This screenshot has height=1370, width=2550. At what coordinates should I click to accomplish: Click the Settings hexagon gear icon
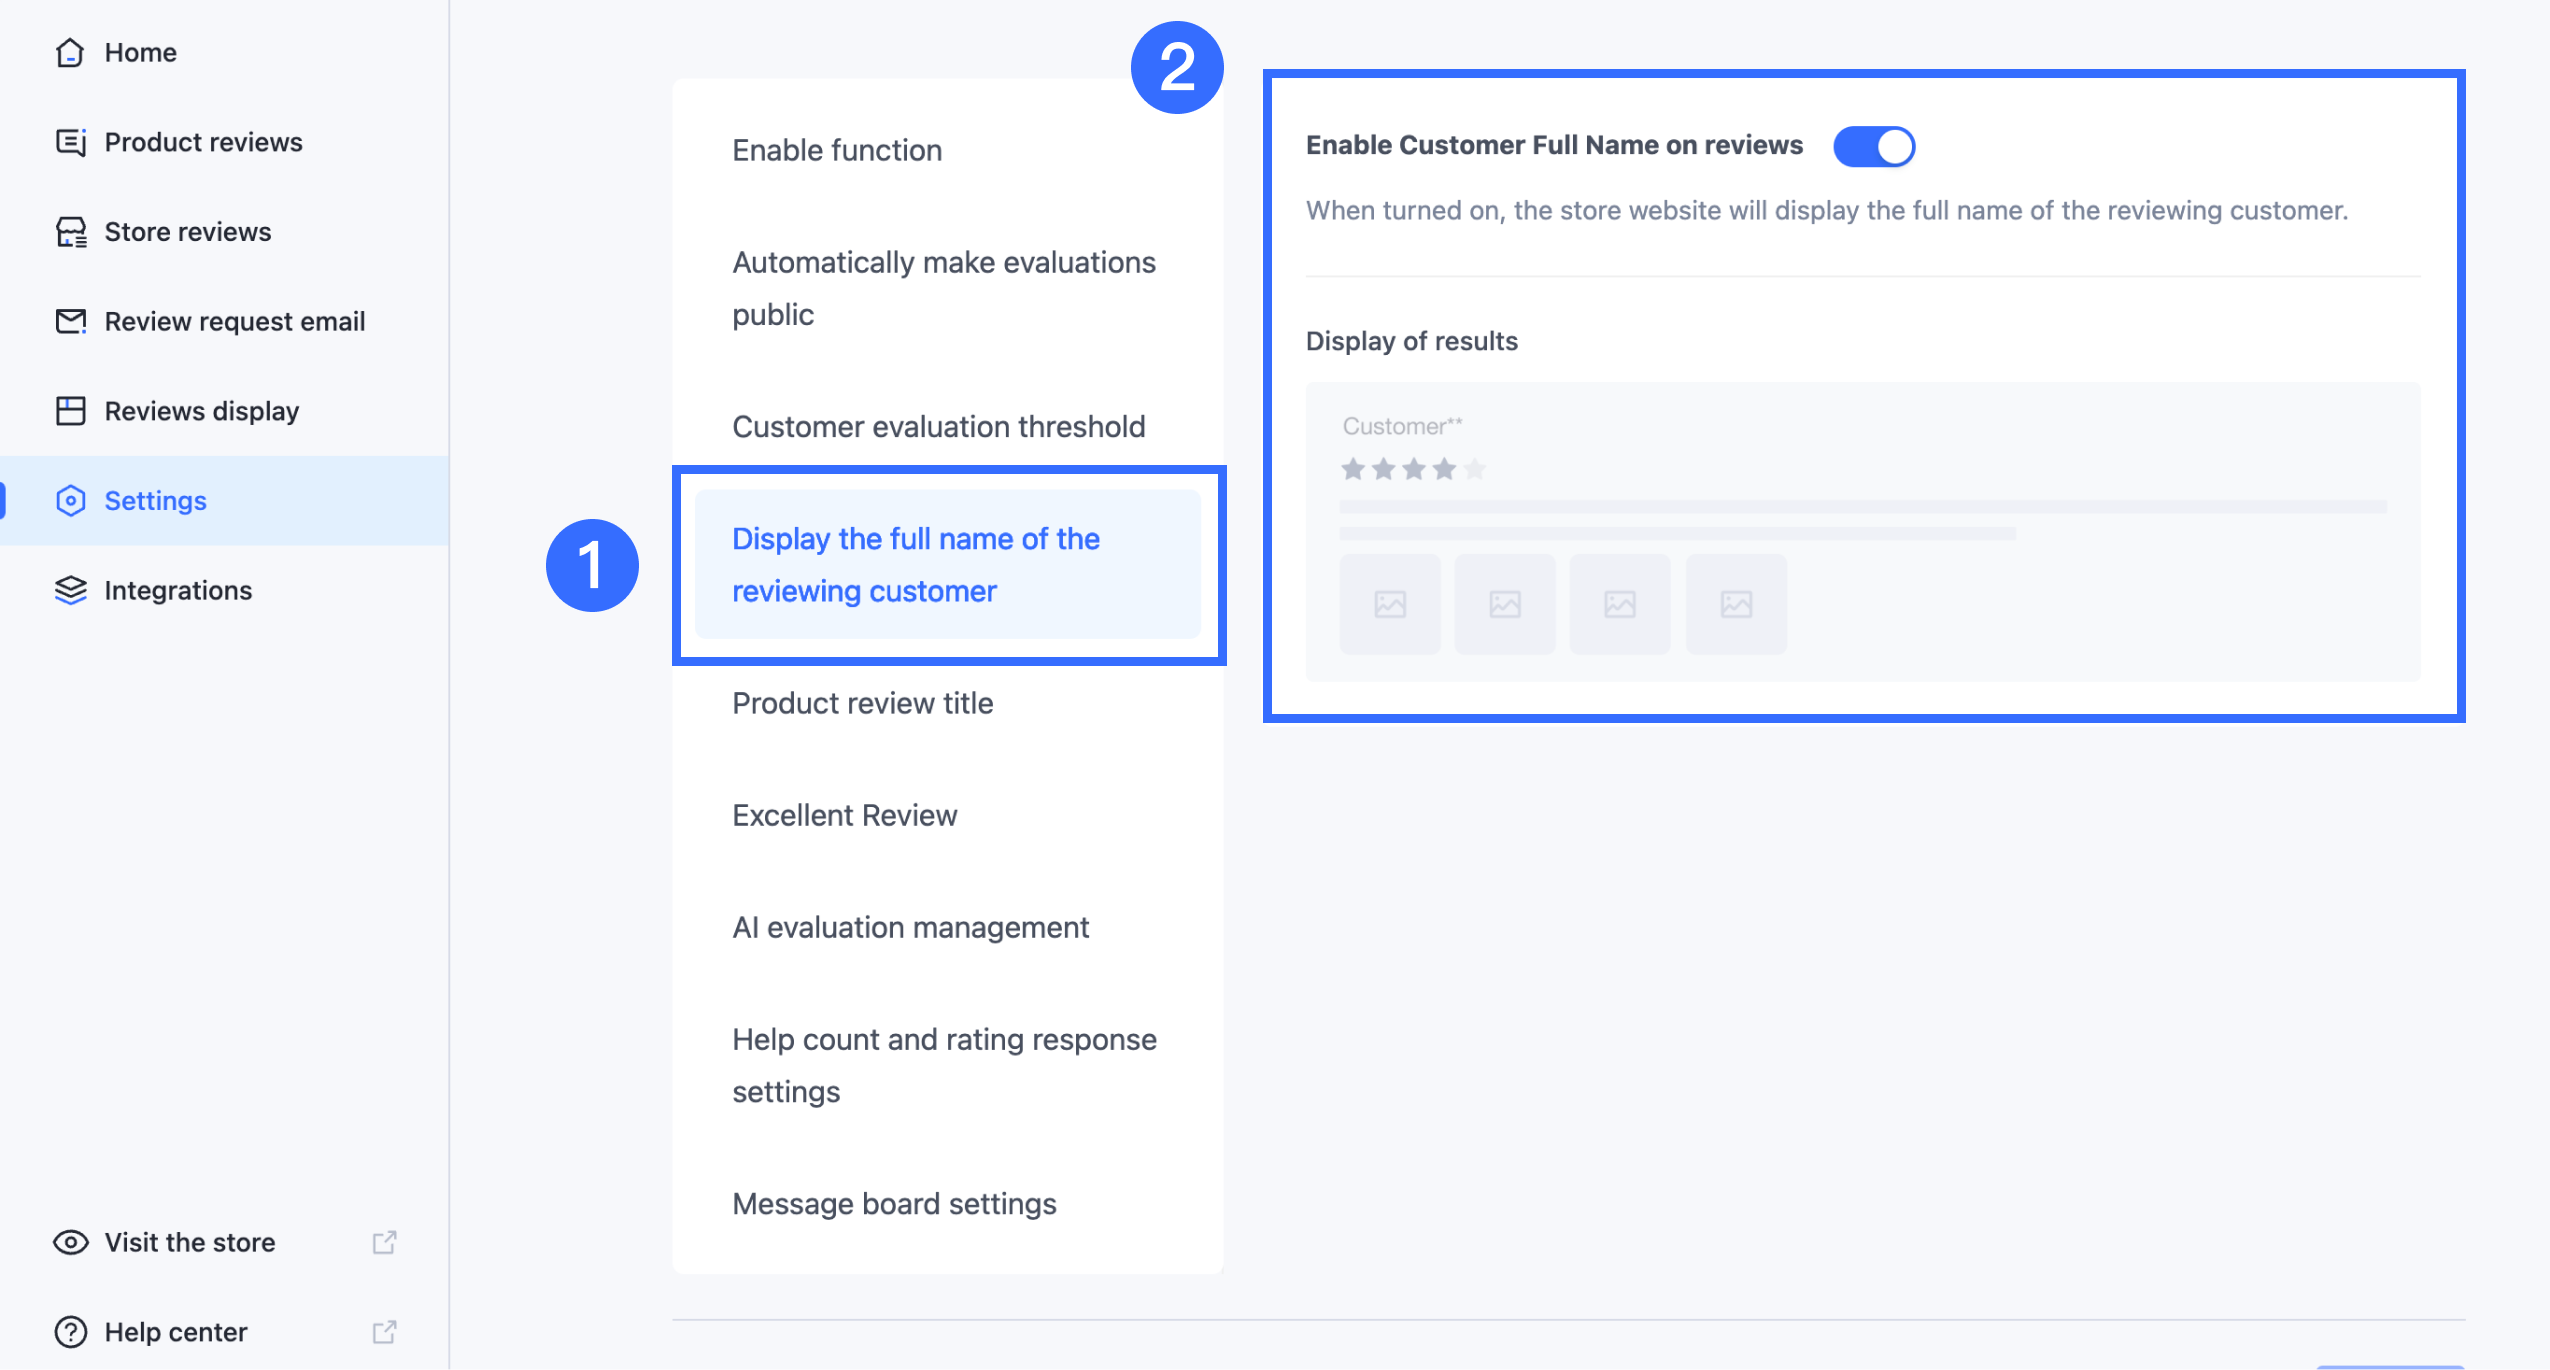point(70,500)
